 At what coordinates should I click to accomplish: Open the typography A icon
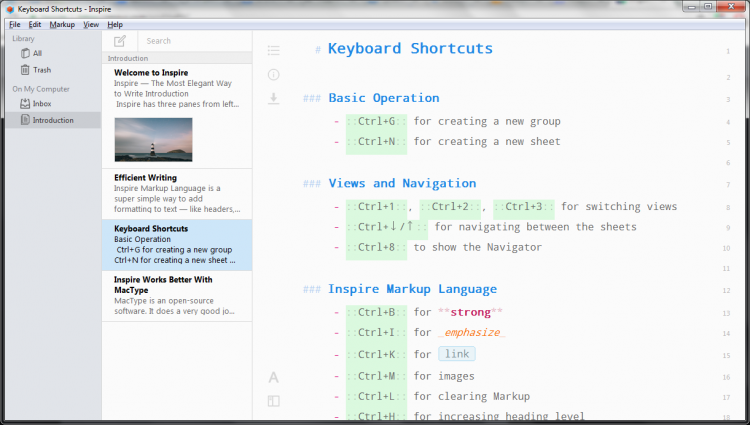tap(274, 377)
